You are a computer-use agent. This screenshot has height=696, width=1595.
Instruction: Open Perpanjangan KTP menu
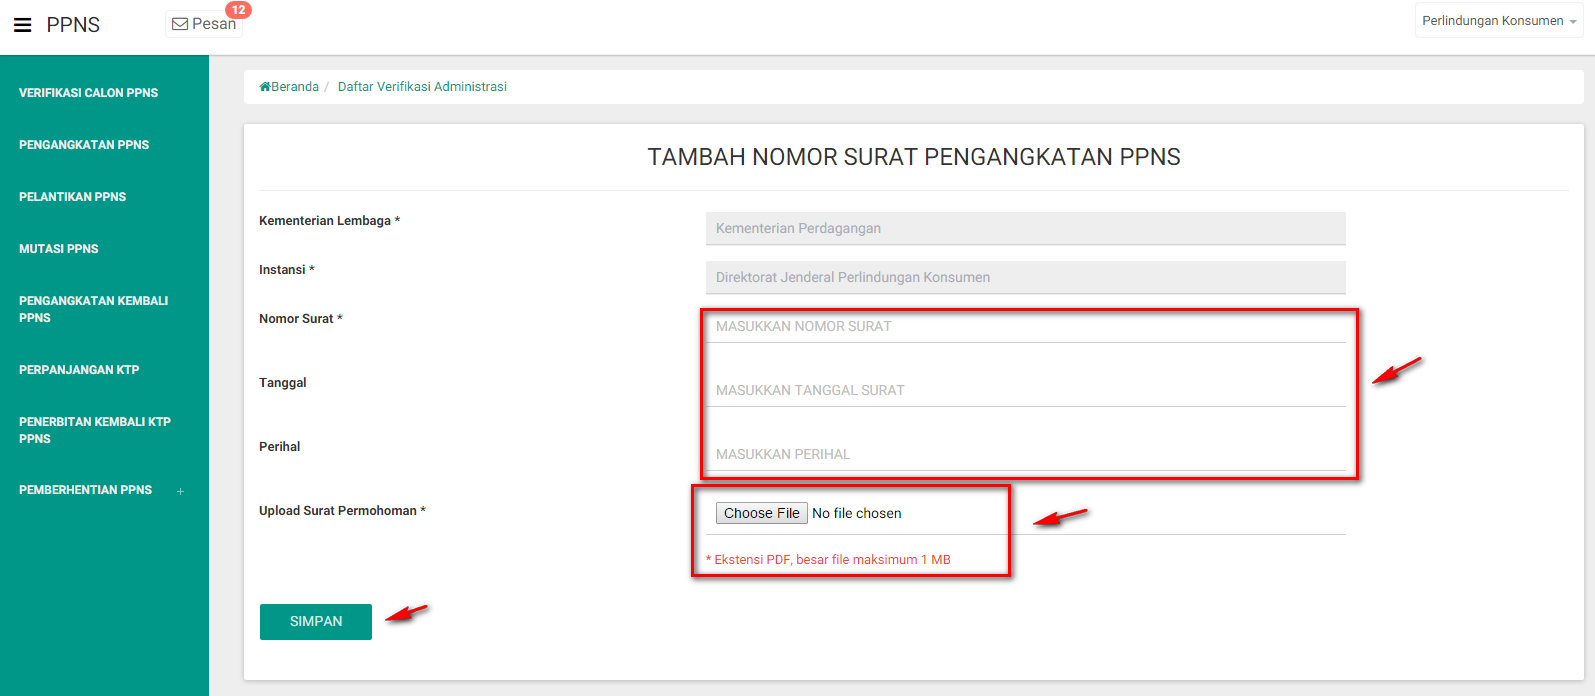coord(79,370)
